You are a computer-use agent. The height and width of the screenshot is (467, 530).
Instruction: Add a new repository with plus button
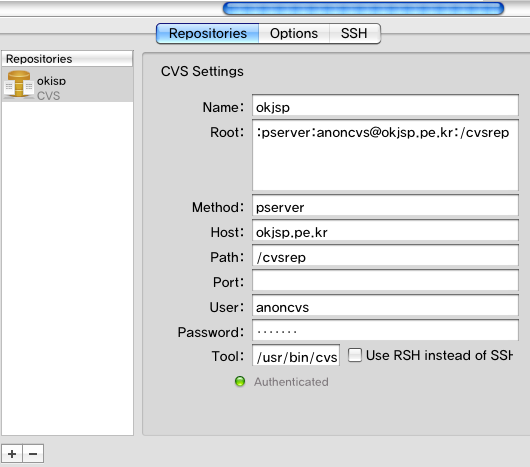click(12, 453)
